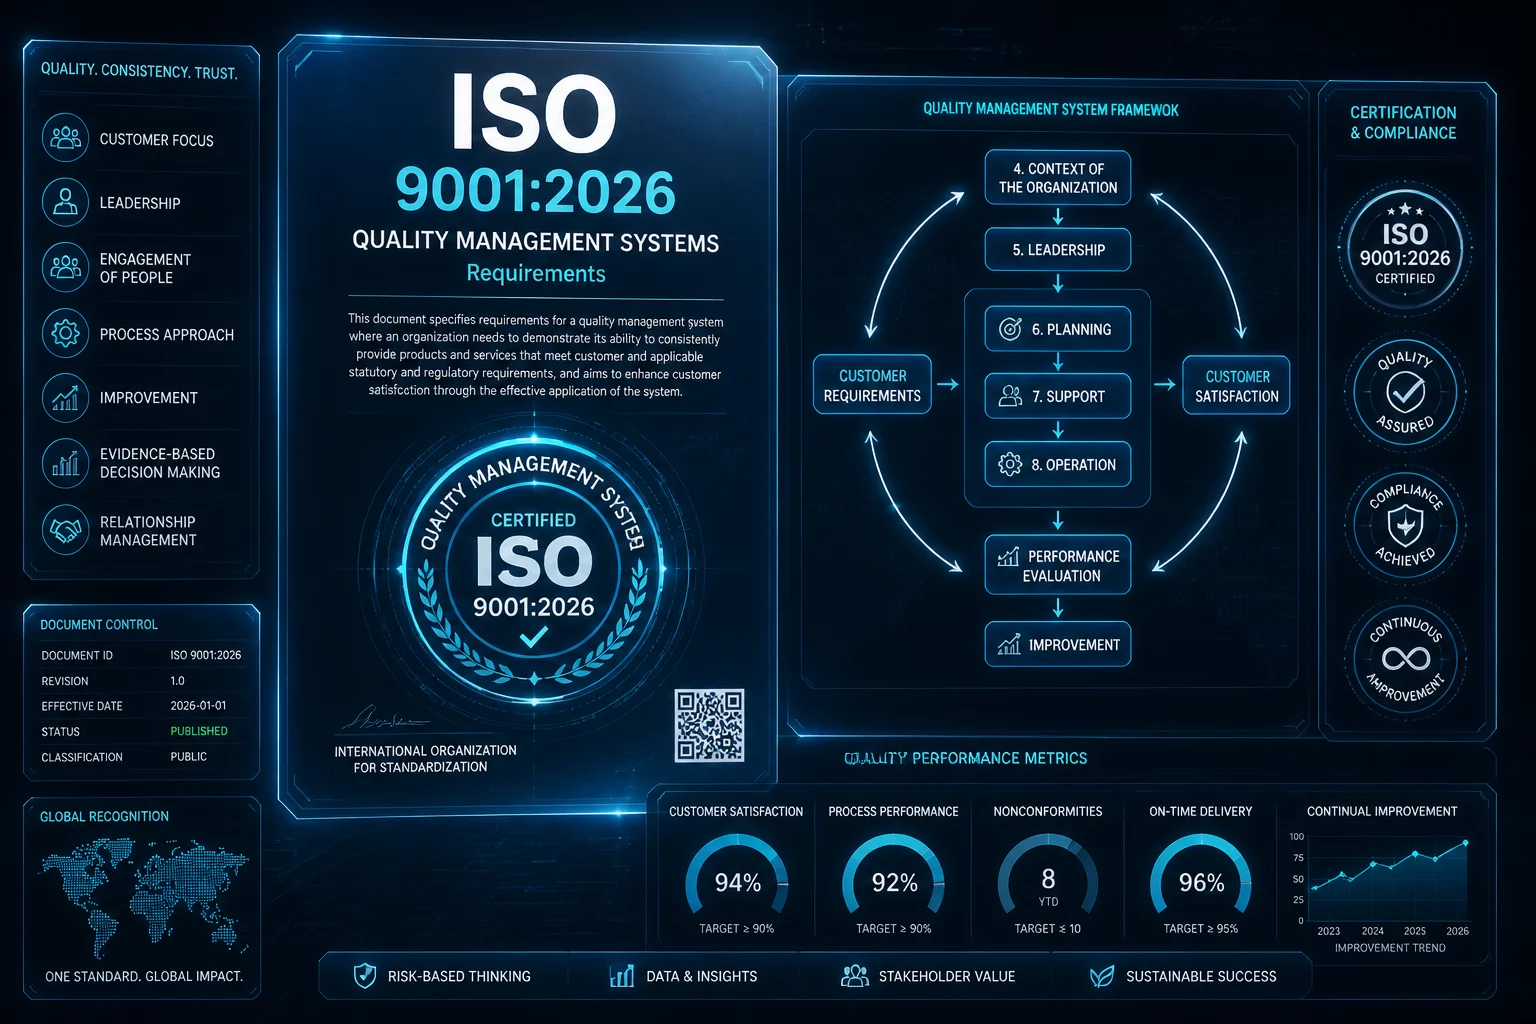
Task: Select the effective date 2026-01-01
Action: (x=198, y=705)
